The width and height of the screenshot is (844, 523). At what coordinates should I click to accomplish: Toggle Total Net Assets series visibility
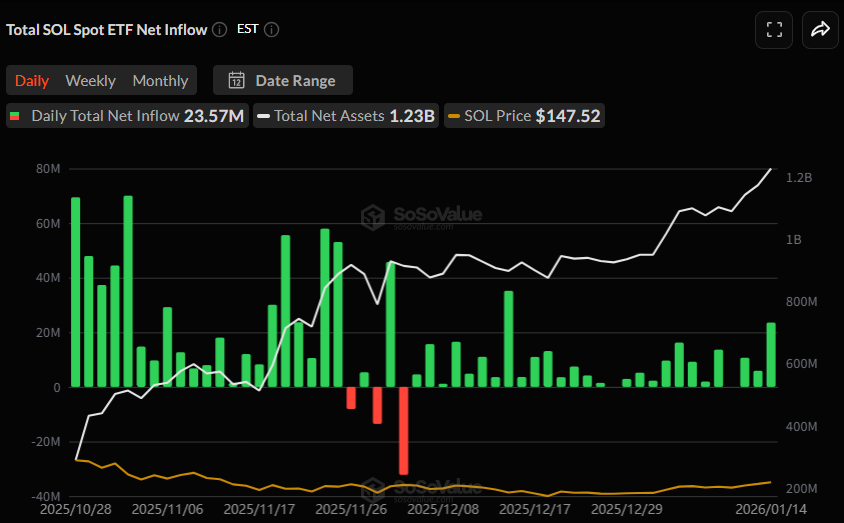(x=344, y=116)
